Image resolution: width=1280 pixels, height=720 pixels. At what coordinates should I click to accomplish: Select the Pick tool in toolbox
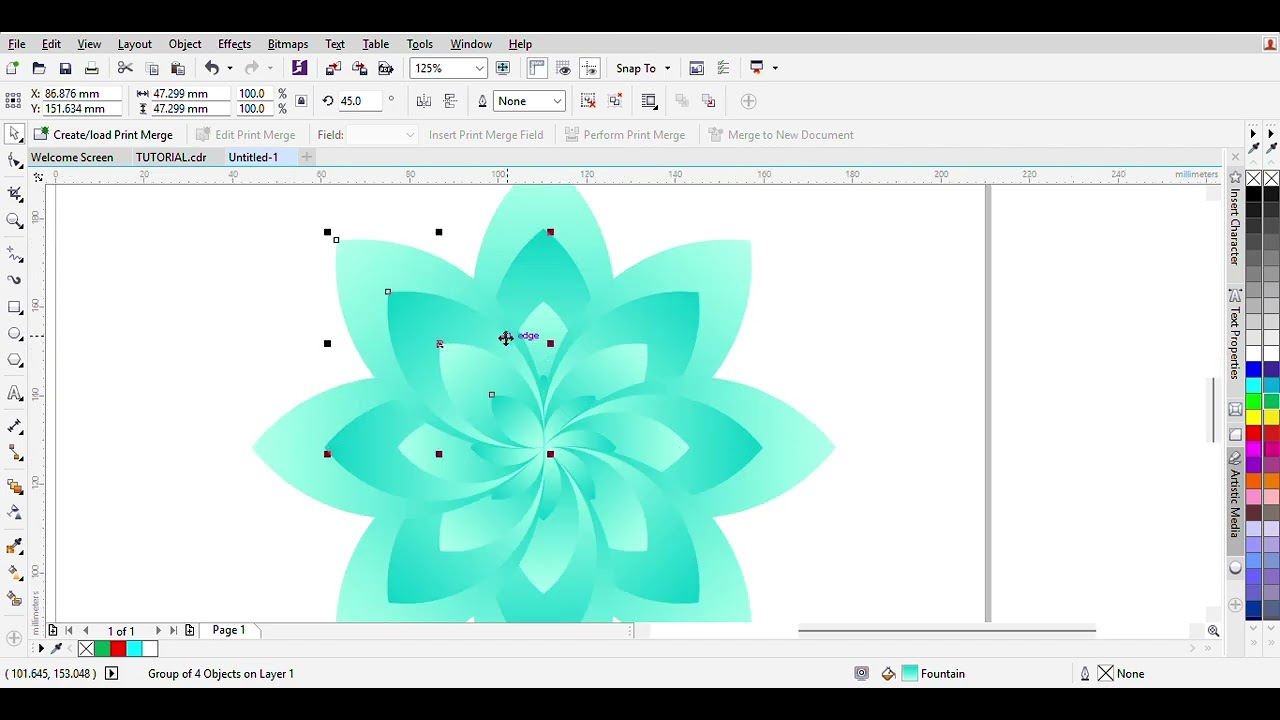(14, 134)
